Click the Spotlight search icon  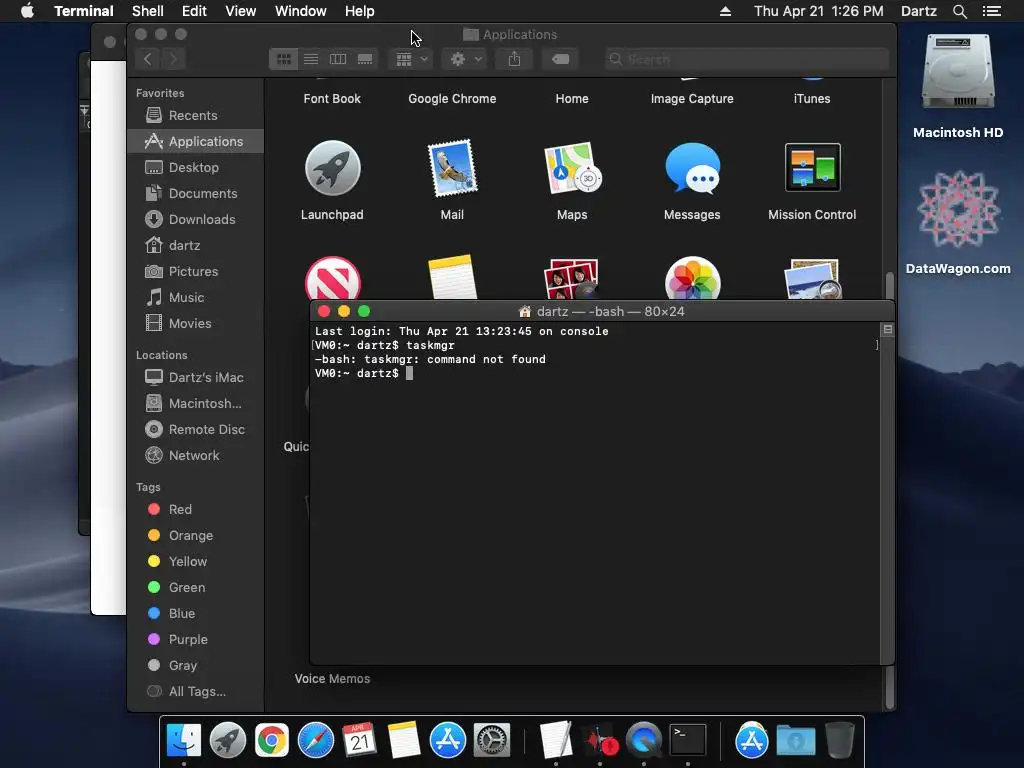pos(959,11)
